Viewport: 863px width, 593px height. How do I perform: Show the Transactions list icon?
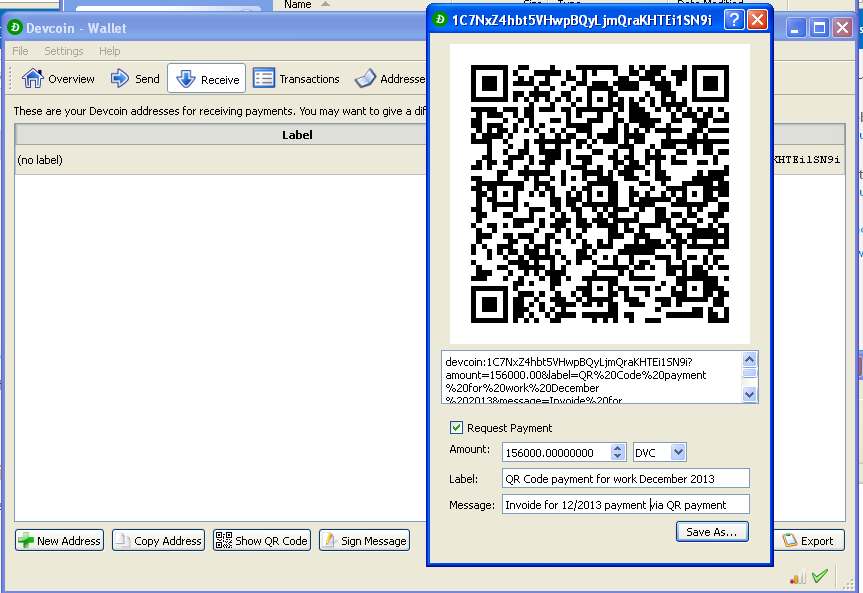point(264,79)
